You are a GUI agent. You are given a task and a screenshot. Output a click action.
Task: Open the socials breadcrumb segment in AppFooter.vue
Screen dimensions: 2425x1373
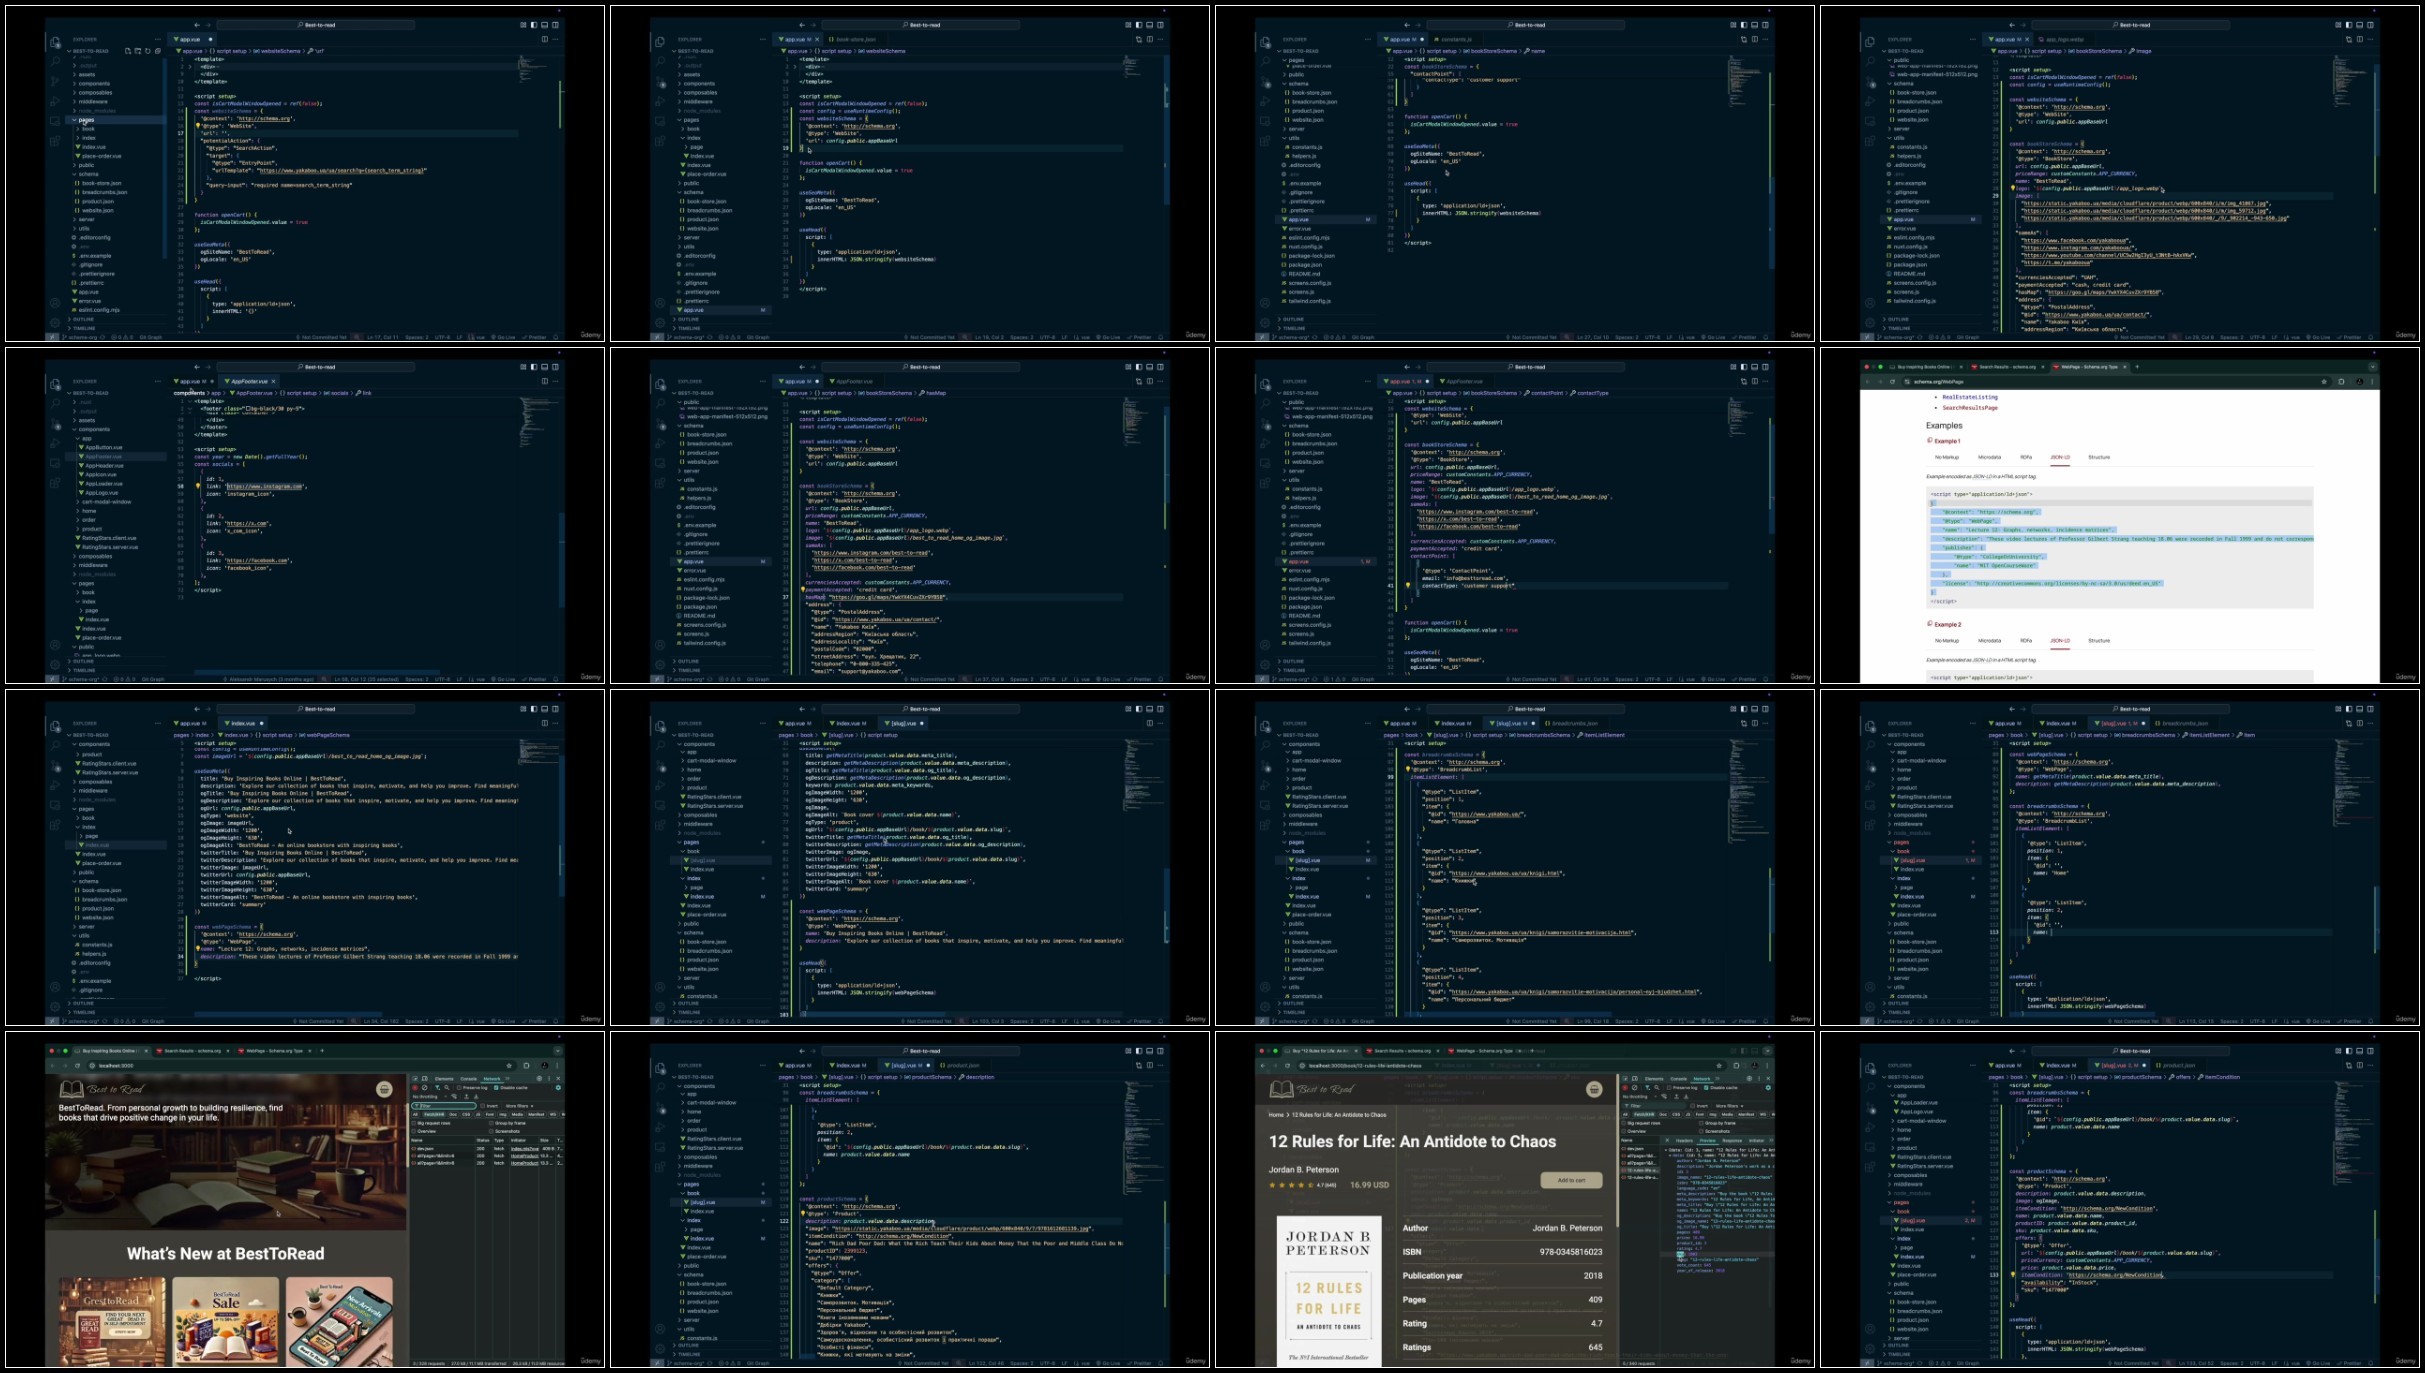336,393
